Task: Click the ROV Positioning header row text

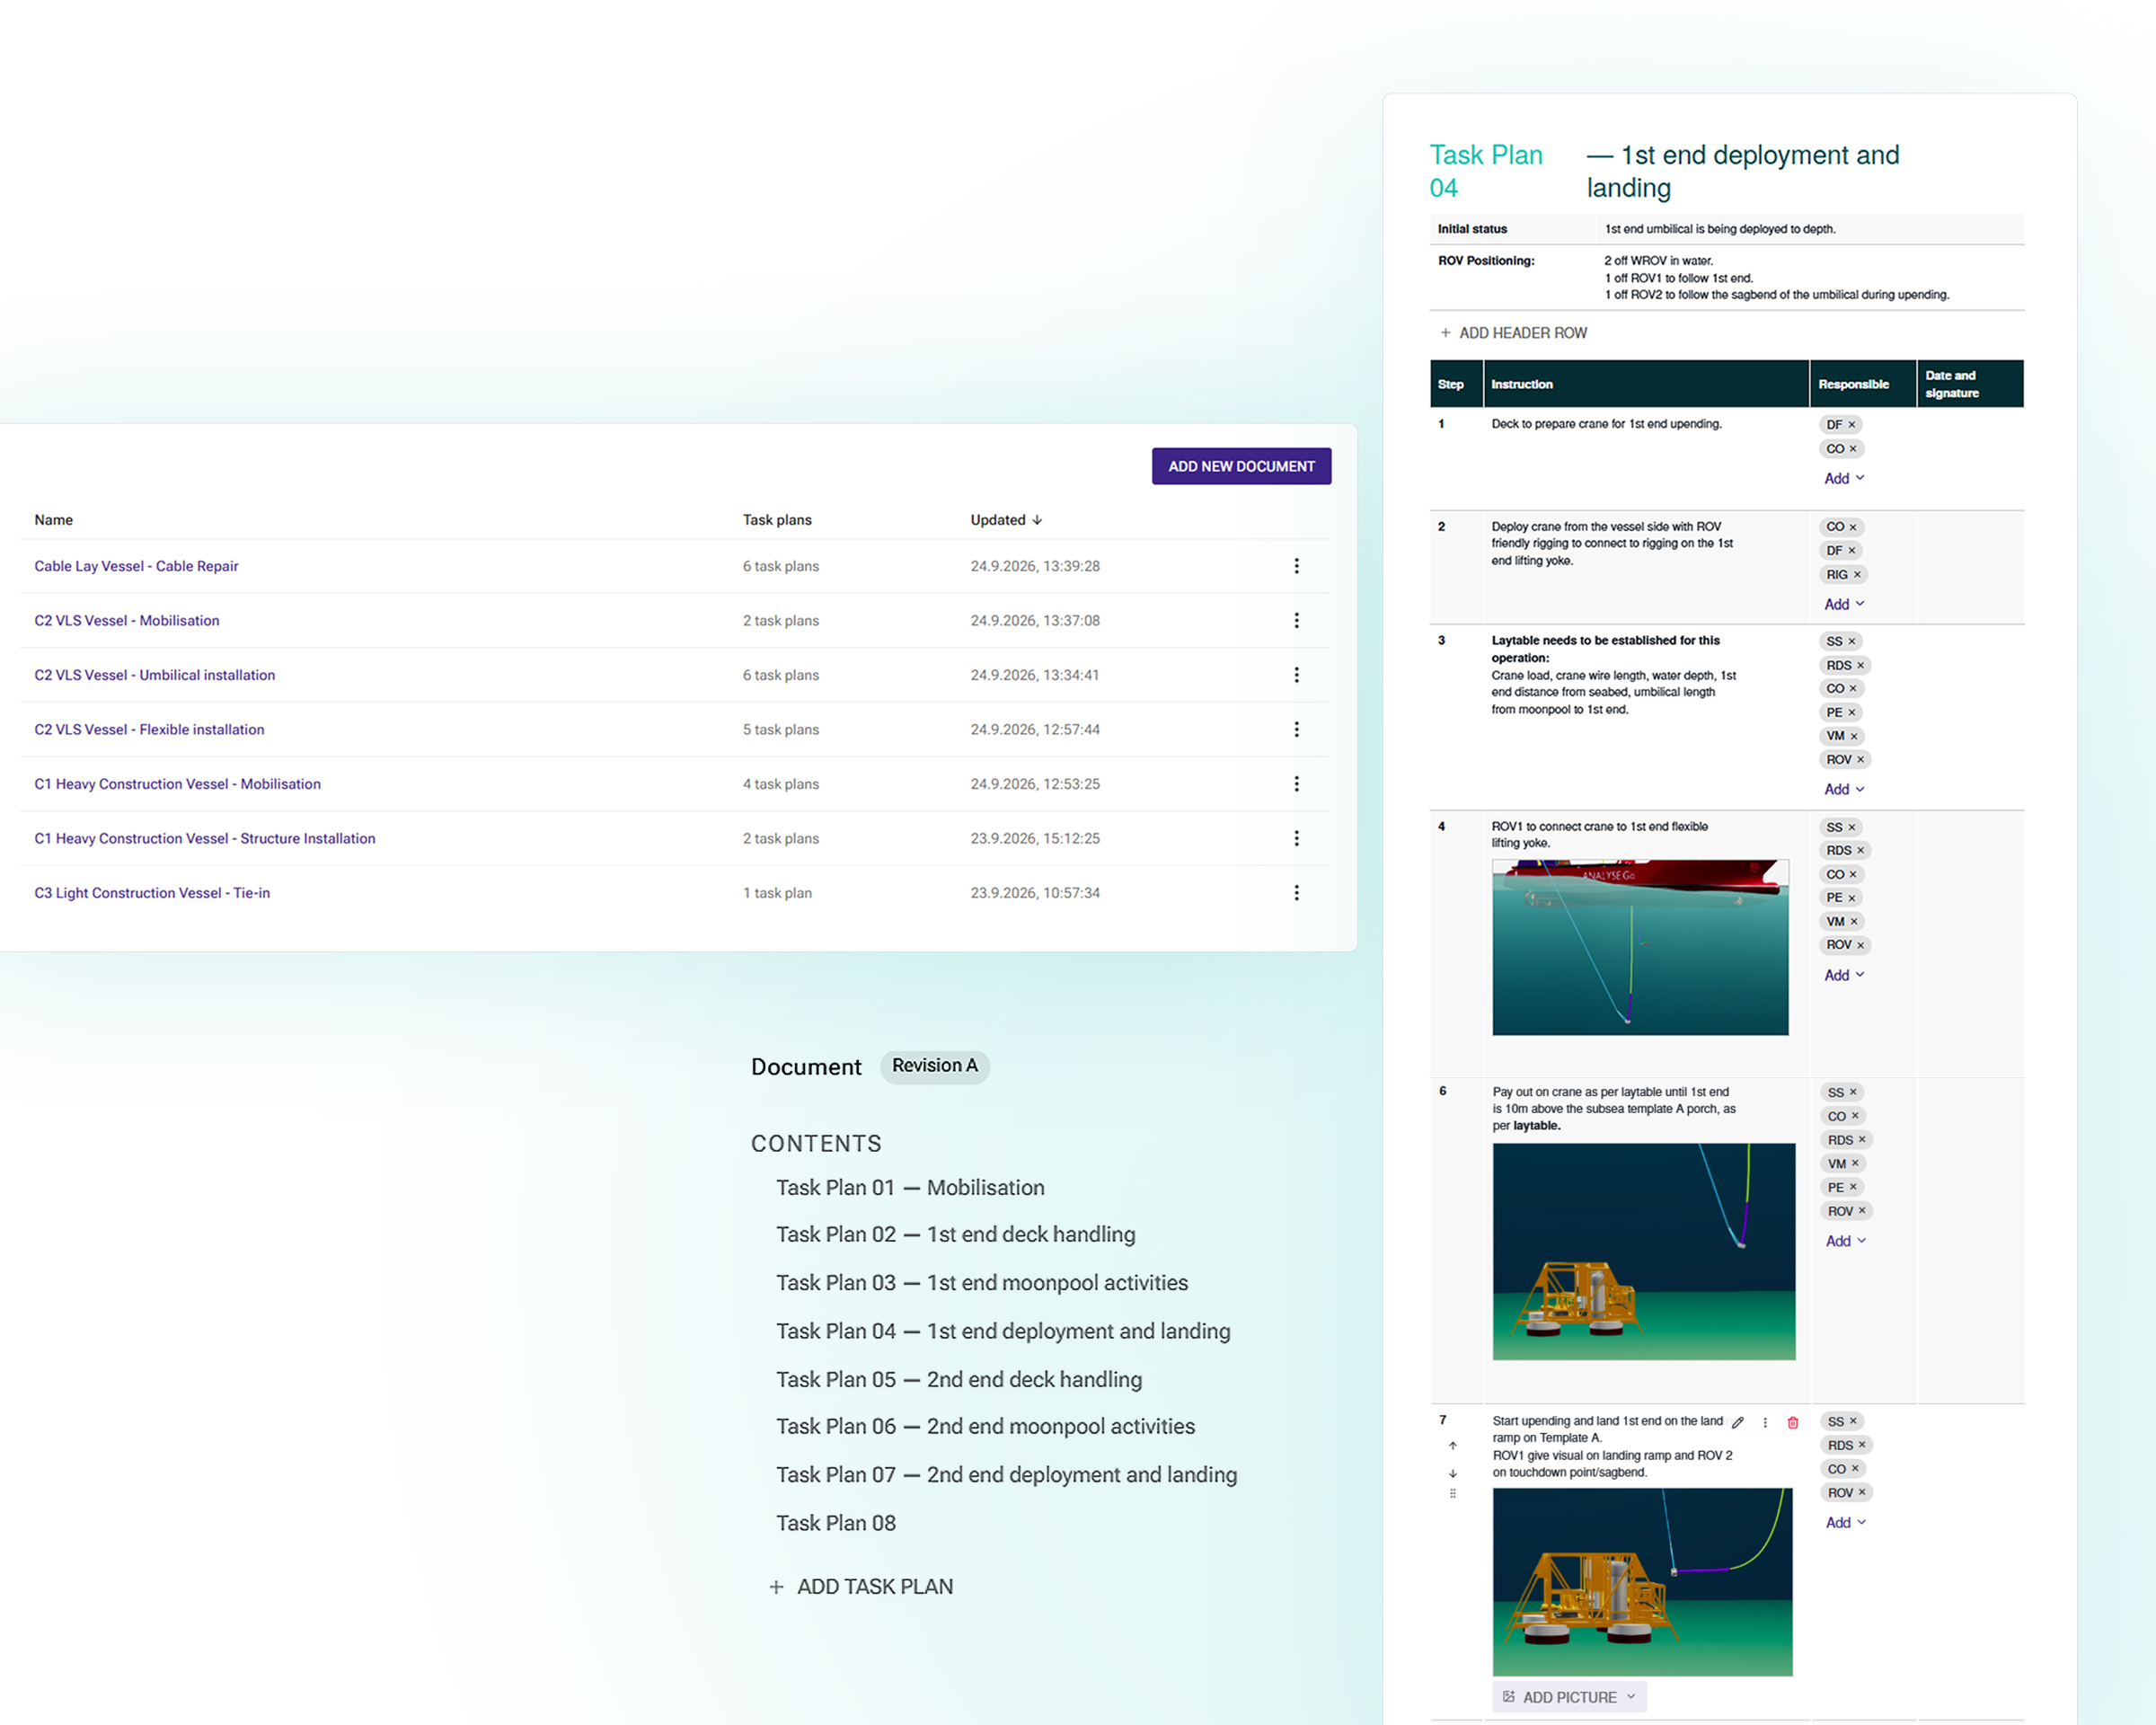Action: tap(1486, 261)
